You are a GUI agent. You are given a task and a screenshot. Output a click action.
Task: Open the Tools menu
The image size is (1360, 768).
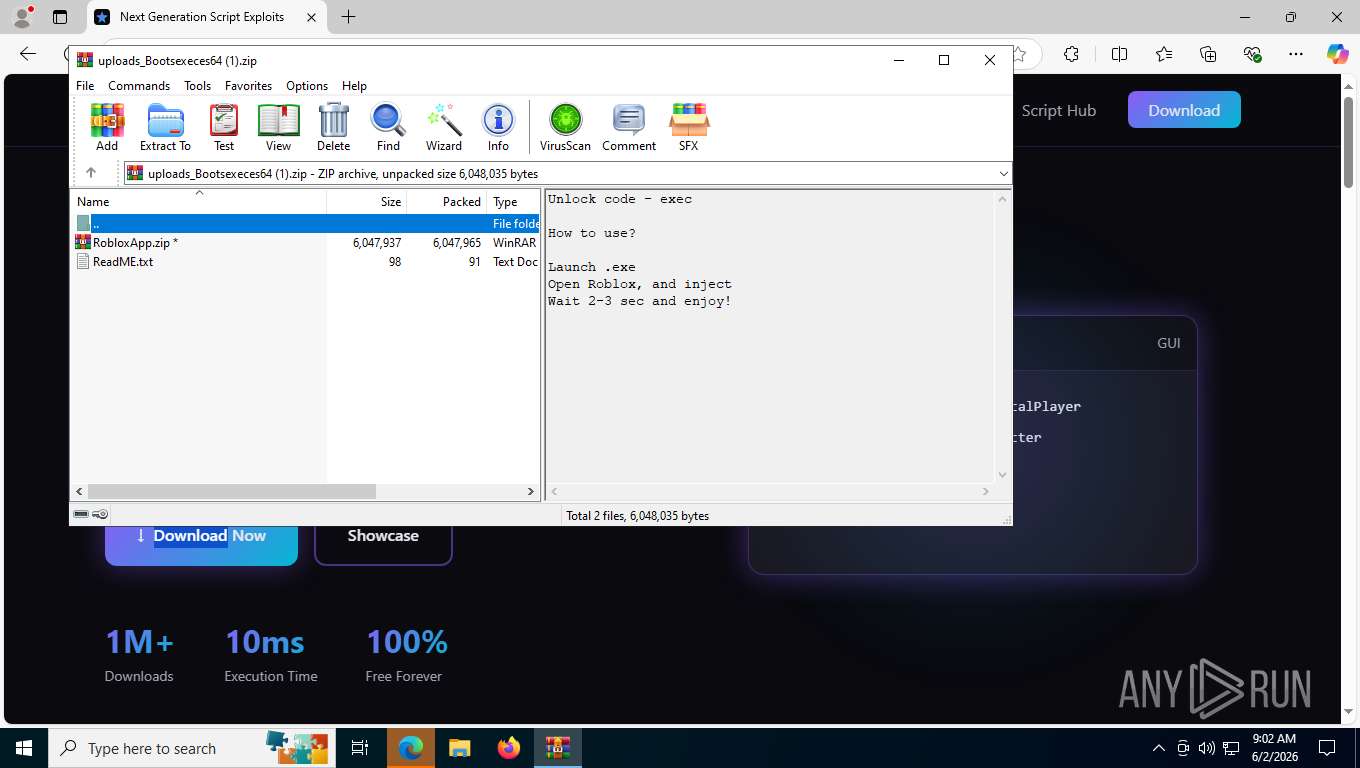pyautogui.click(x=197, y=86)
